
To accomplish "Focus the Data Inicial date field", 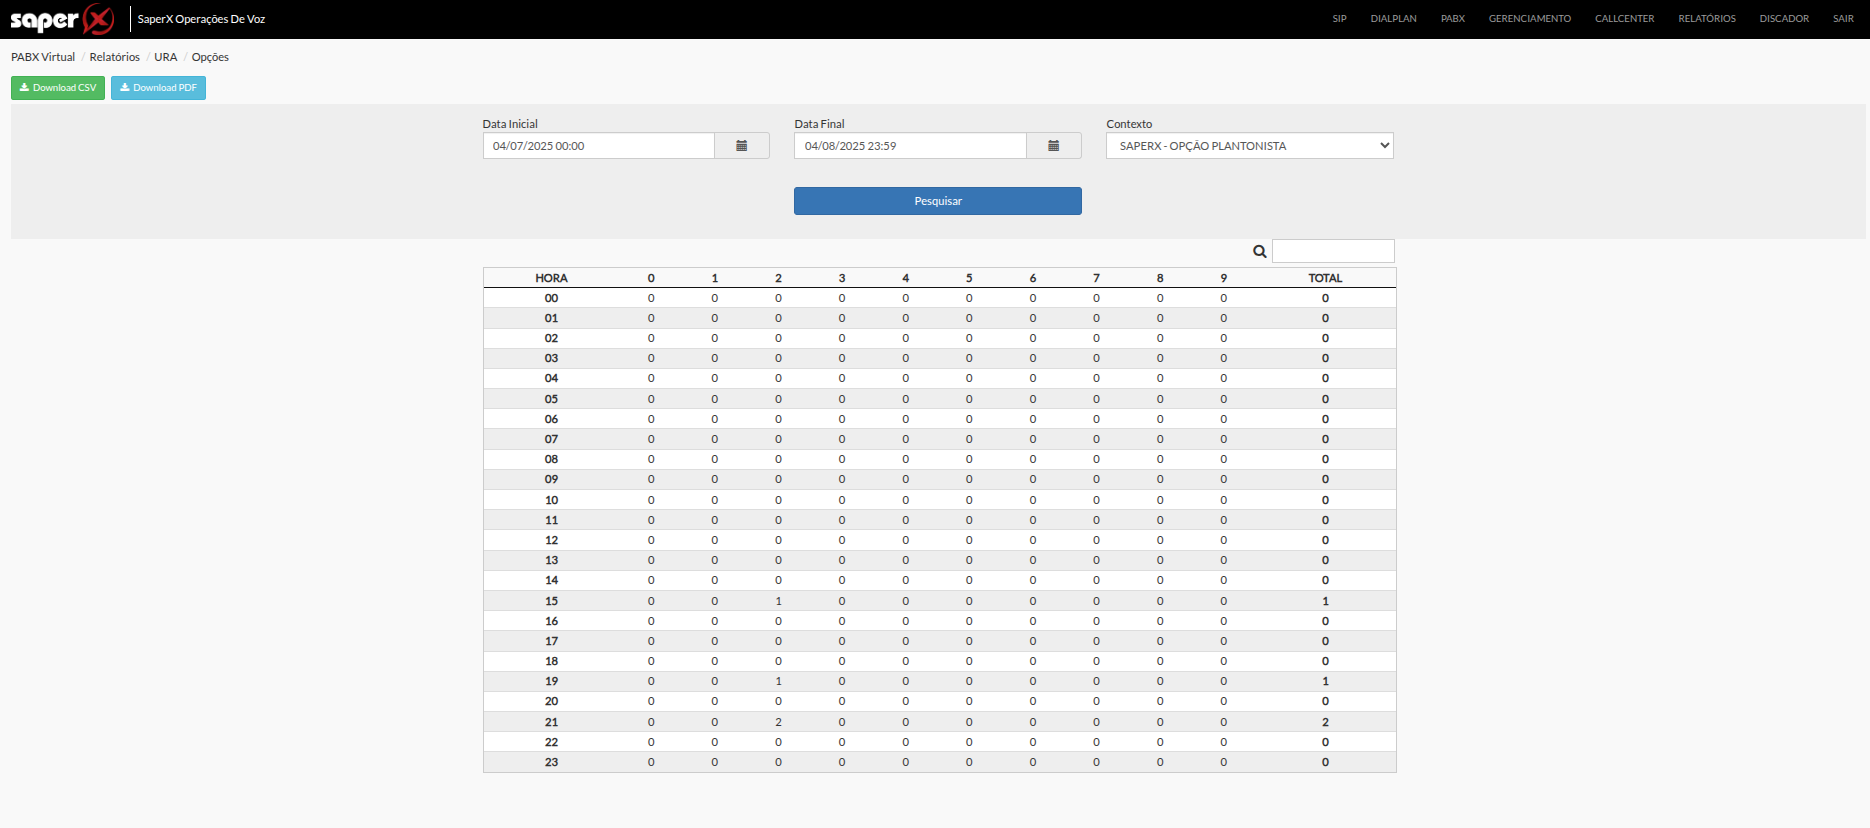I will pos(599,146).
